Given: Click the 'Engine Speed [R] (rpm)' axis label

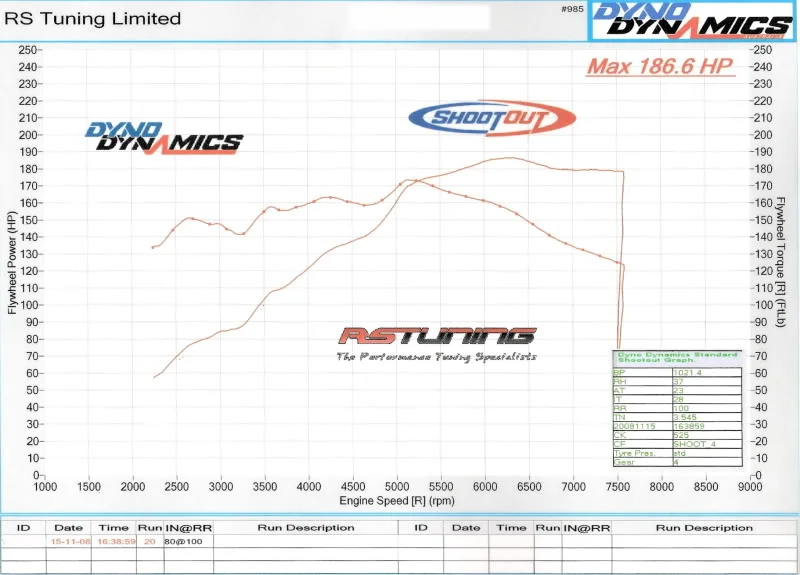Looking at the screenshot, I should click(397, 501).
